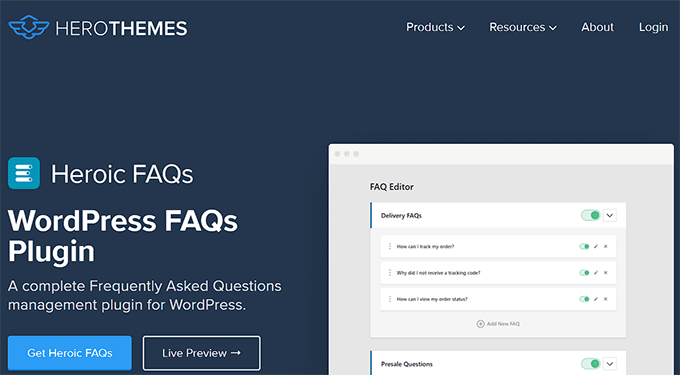Open the Resources dropdown menu
Image resolution: width=680 pixels, height=375 pixels.
tap(523, 27)
